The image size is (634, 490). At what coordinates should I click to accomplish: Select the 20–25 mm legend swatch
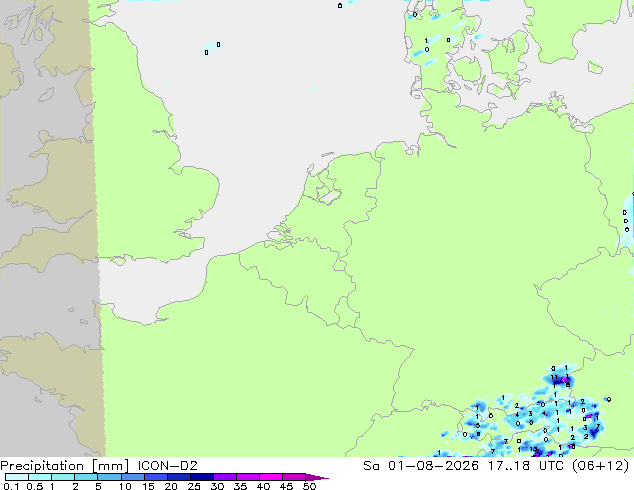[178, 477]
